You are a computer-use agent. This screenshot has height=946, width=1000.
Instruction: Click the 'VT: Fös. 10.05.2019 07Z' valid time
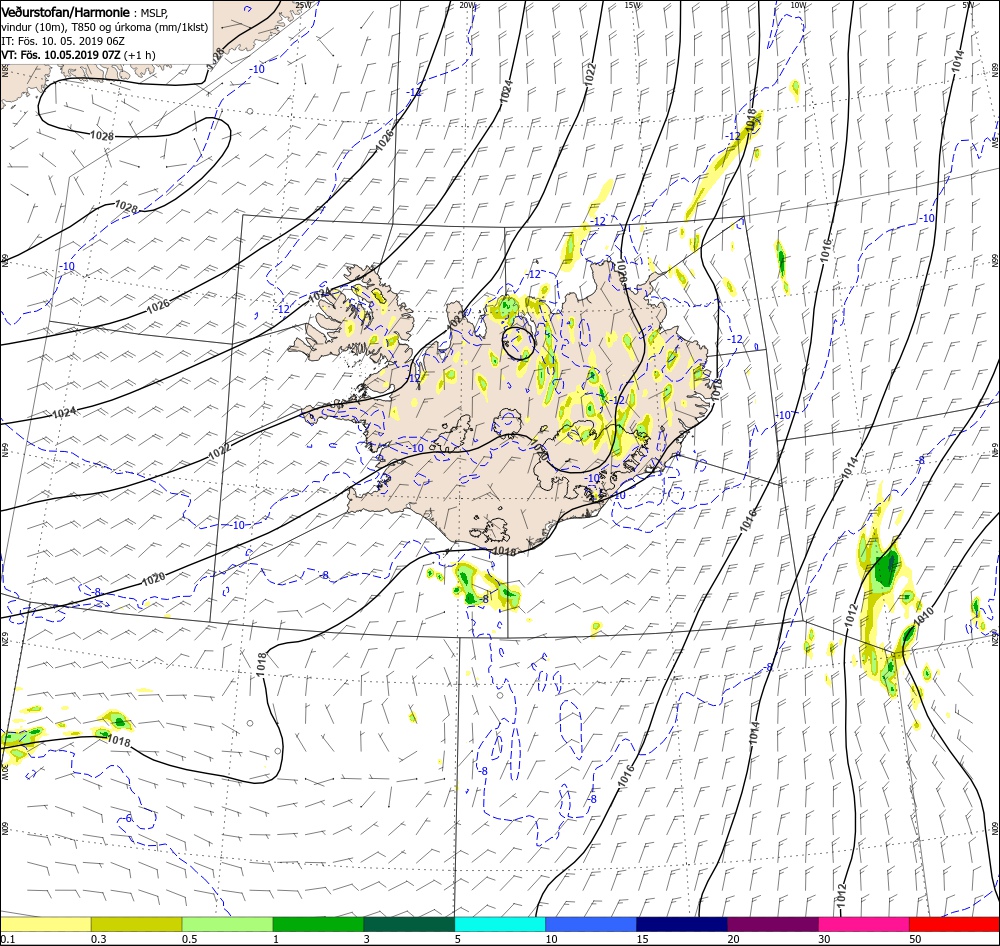coord(61,55)
